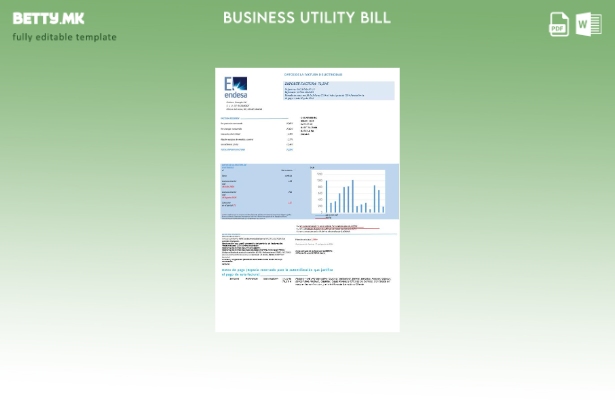Click the PDF file format icon
615x400 pixels.
[559, 24]
